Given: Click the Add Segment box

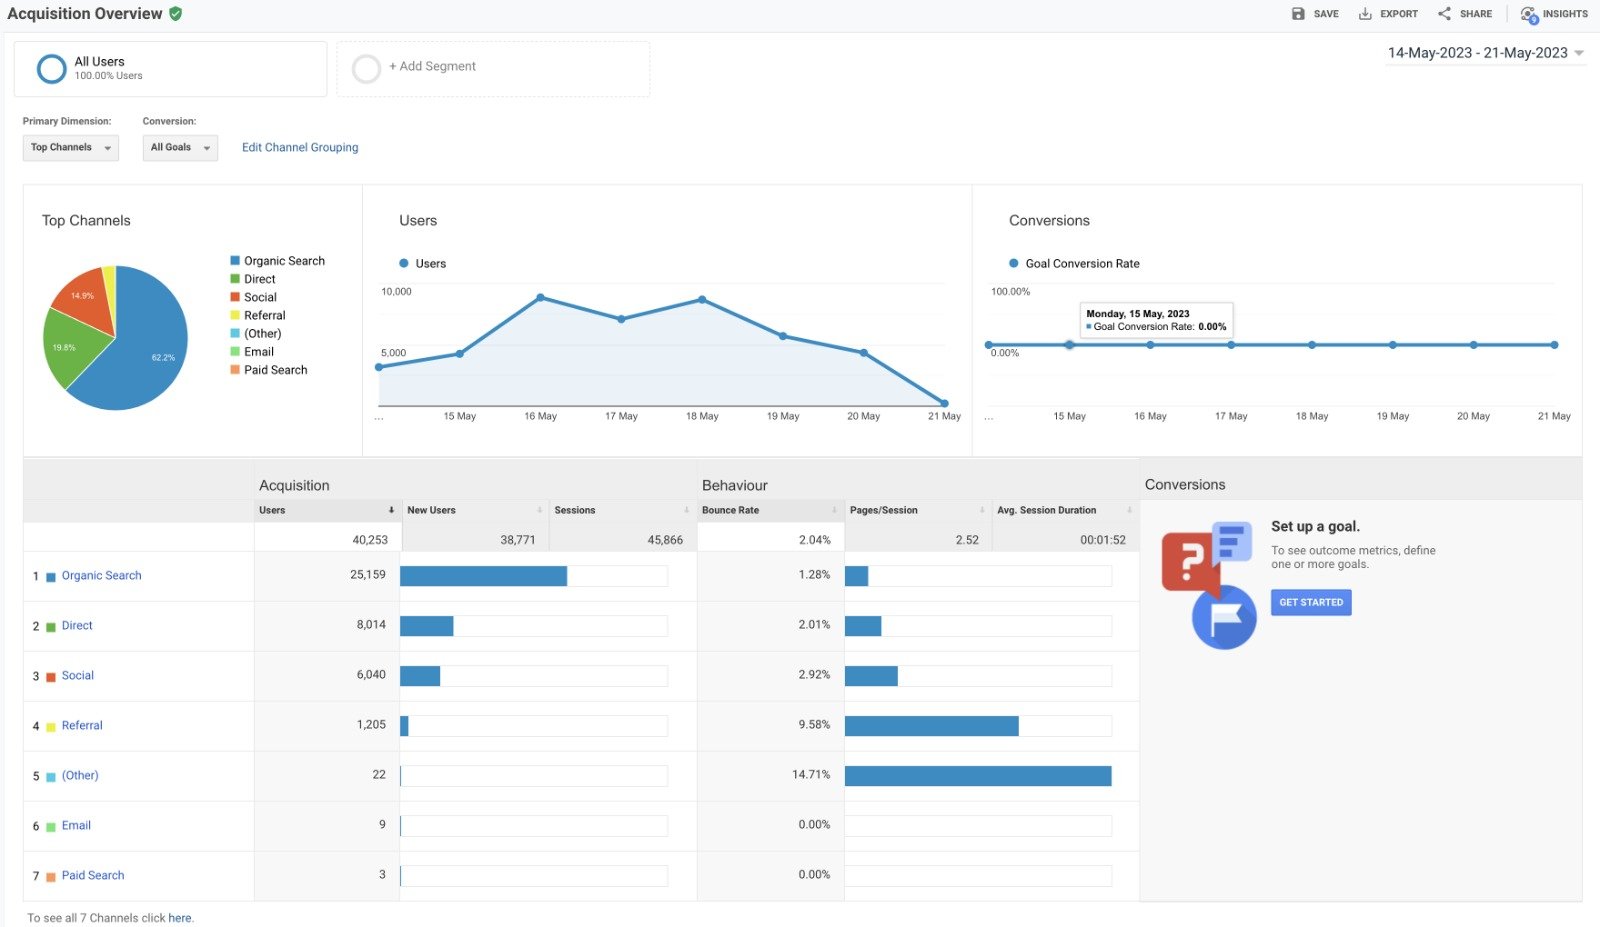Looking at the screenshot, I should coord(493,69).
